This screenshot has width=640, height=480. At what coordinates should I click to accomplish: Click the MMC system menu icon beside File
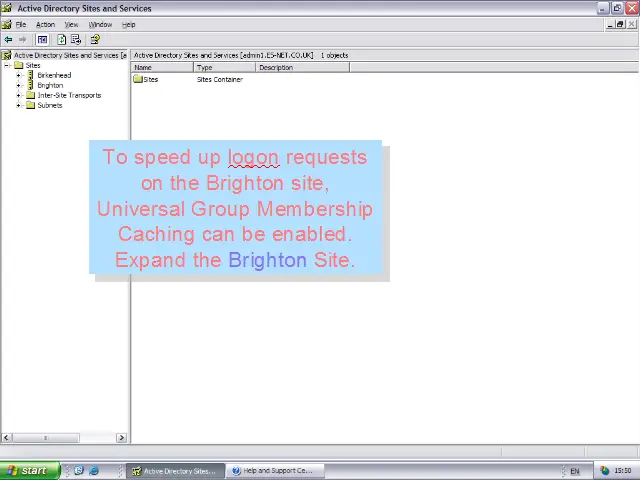tap(7, 24)
